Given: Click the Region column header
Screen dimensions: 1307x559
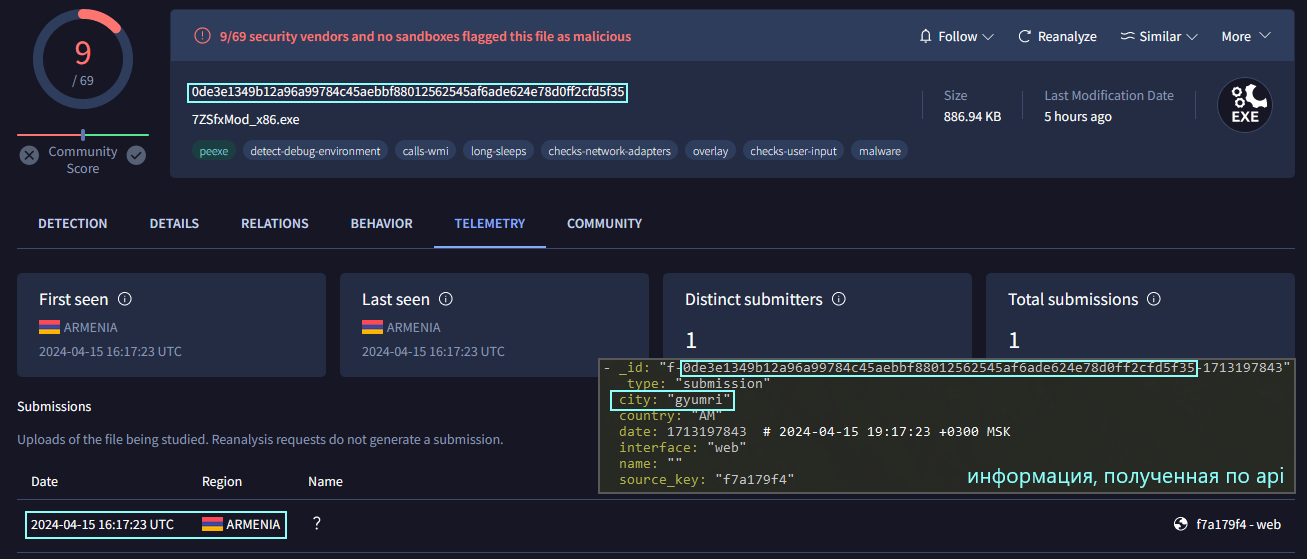Looking at the screenshot, I should (x=222, y=481).
